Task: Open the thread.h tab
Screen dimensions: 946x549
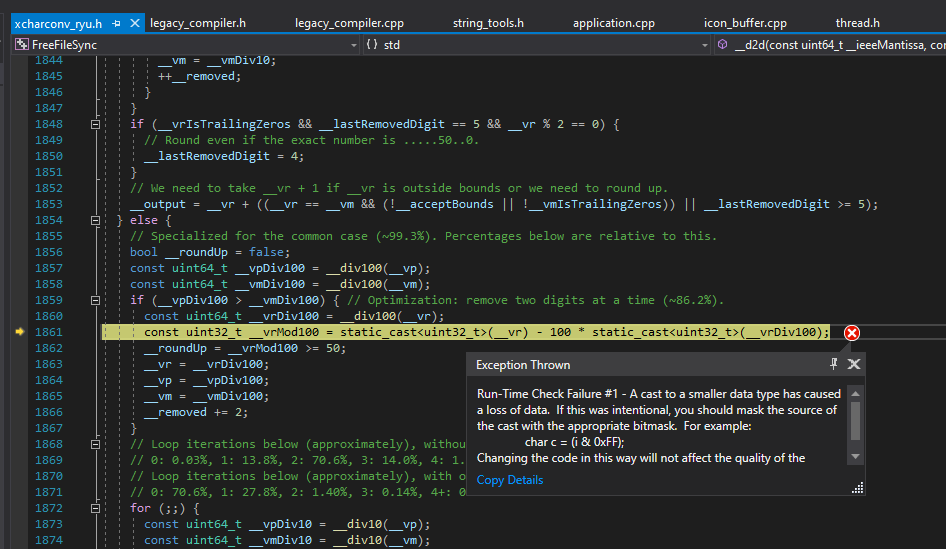Action: click(x=857, y=24)
